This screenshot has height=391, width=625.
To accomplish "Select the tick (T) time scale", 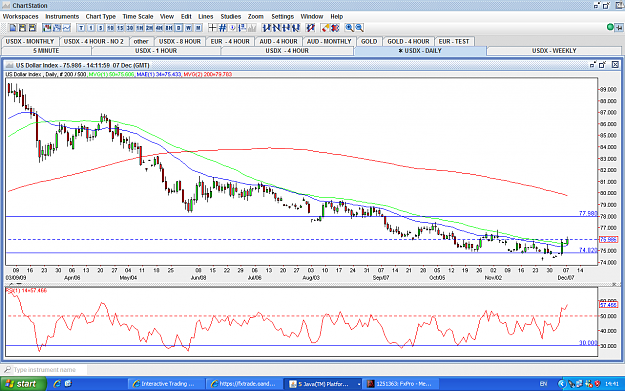I will (x=81, y=28).
